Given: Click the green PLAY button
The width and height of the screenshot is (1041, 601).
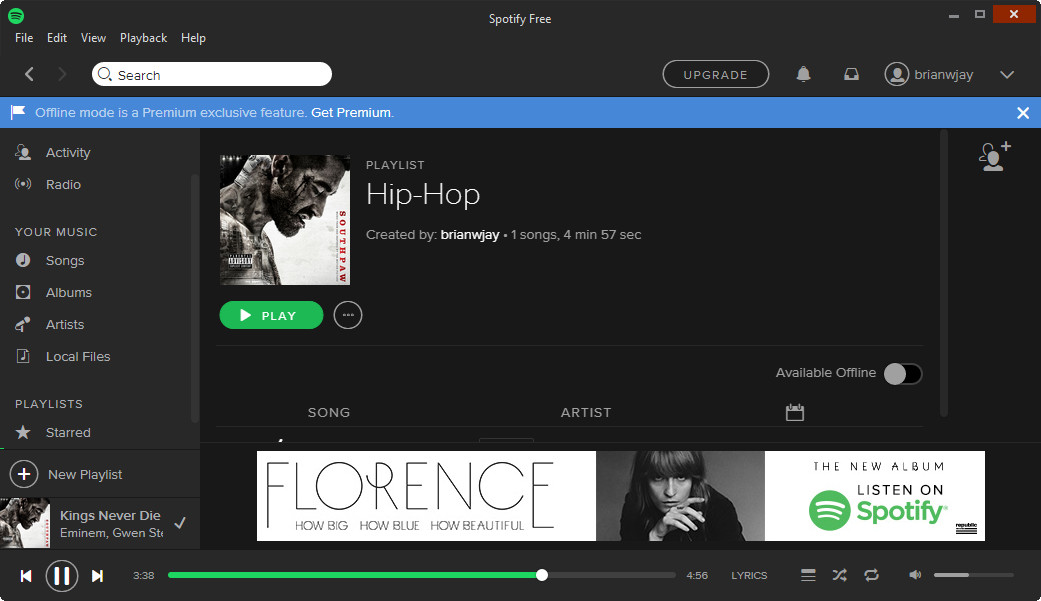Looking at the screenshot, I should coord(272,315).
